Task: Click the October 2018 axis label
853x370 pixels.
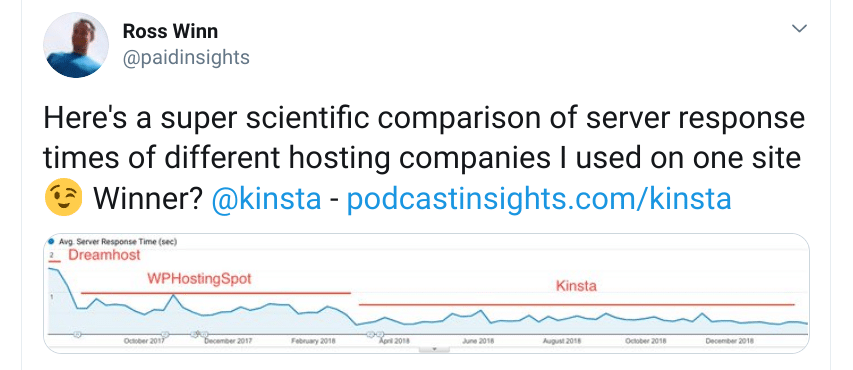Action: point(646,341)
